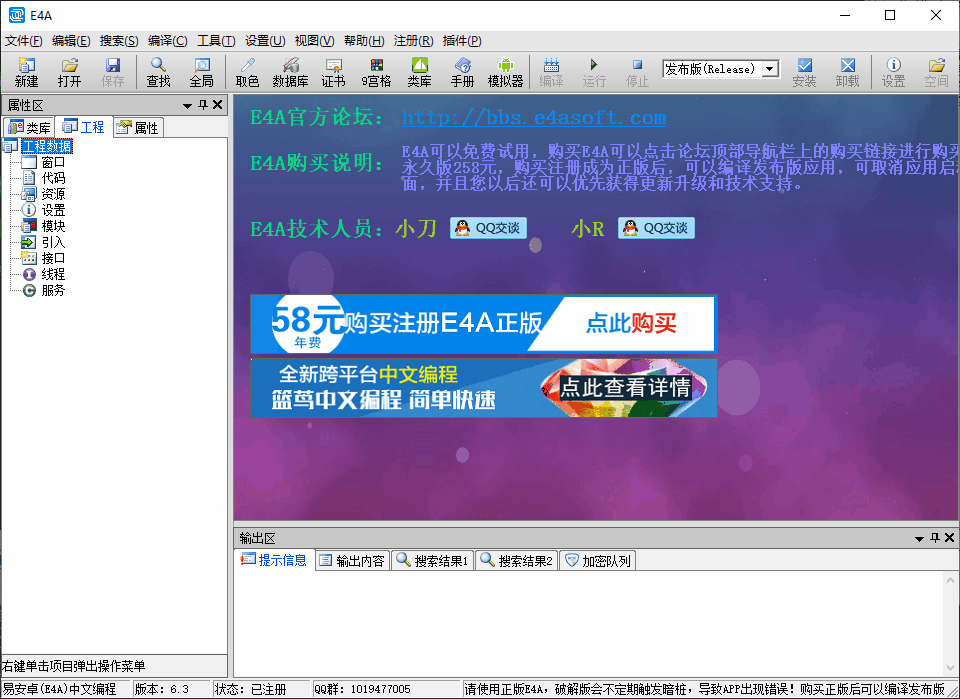Image resolution: width=960 pixels, height=699 pixels.
Task: Switch to the 加密队列 tab
Action: coord(598,561)
